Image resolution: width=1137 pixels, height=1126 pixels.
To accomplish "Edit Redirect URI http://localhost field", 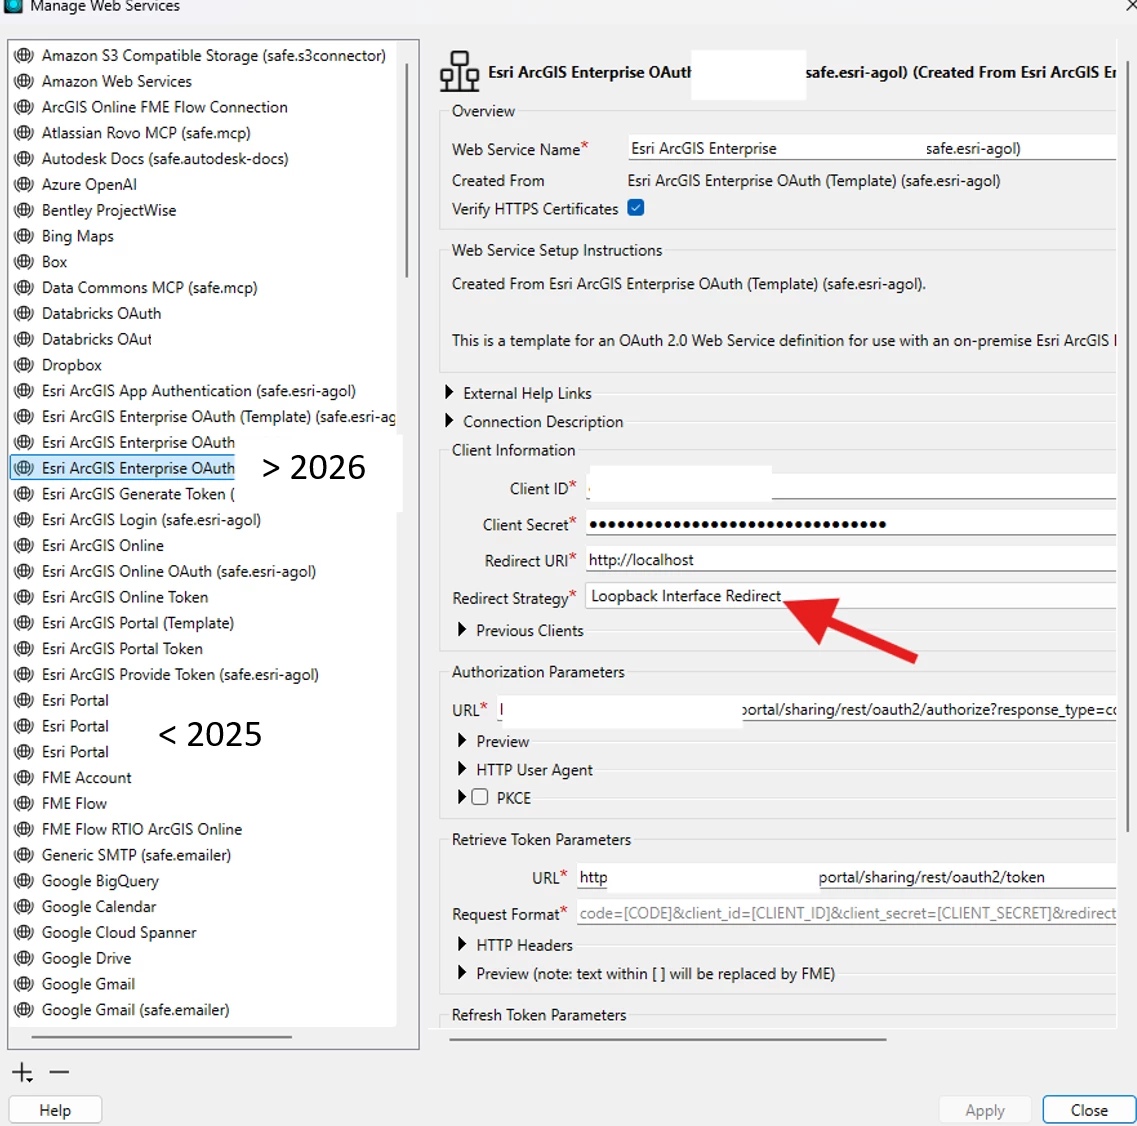I will pos(850,560).
